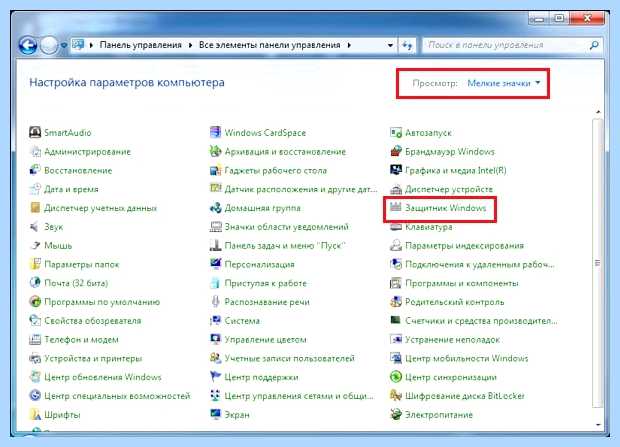Open Устранение неполадок link
This screenshot has height=447, width=620.
tap(452, 339)
